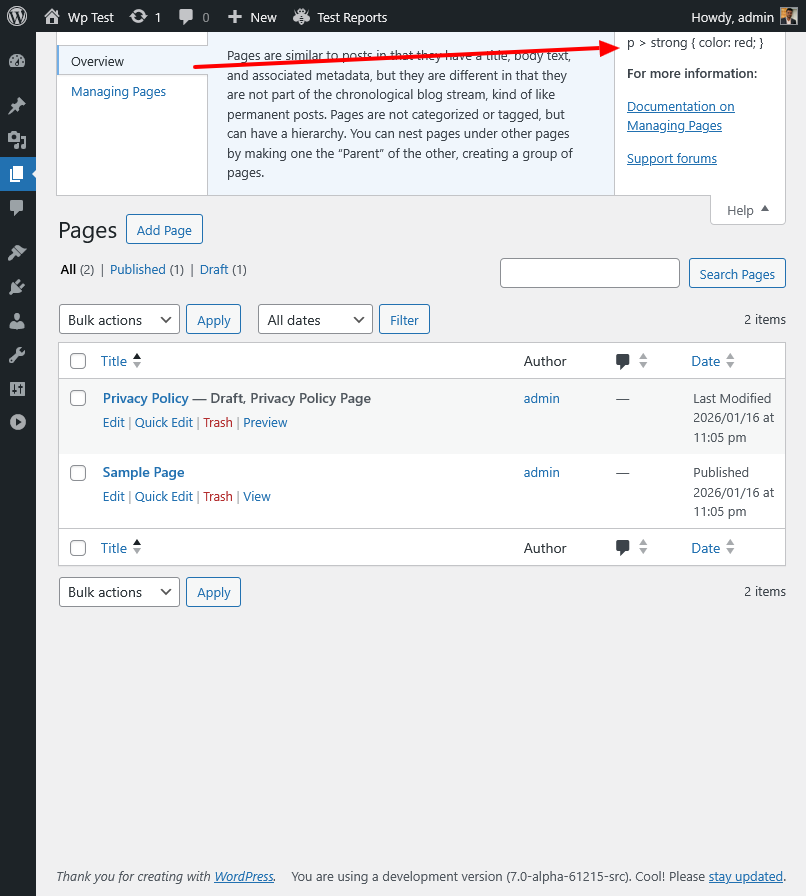Tick the Sample Page row checkbox

point(78,473)
